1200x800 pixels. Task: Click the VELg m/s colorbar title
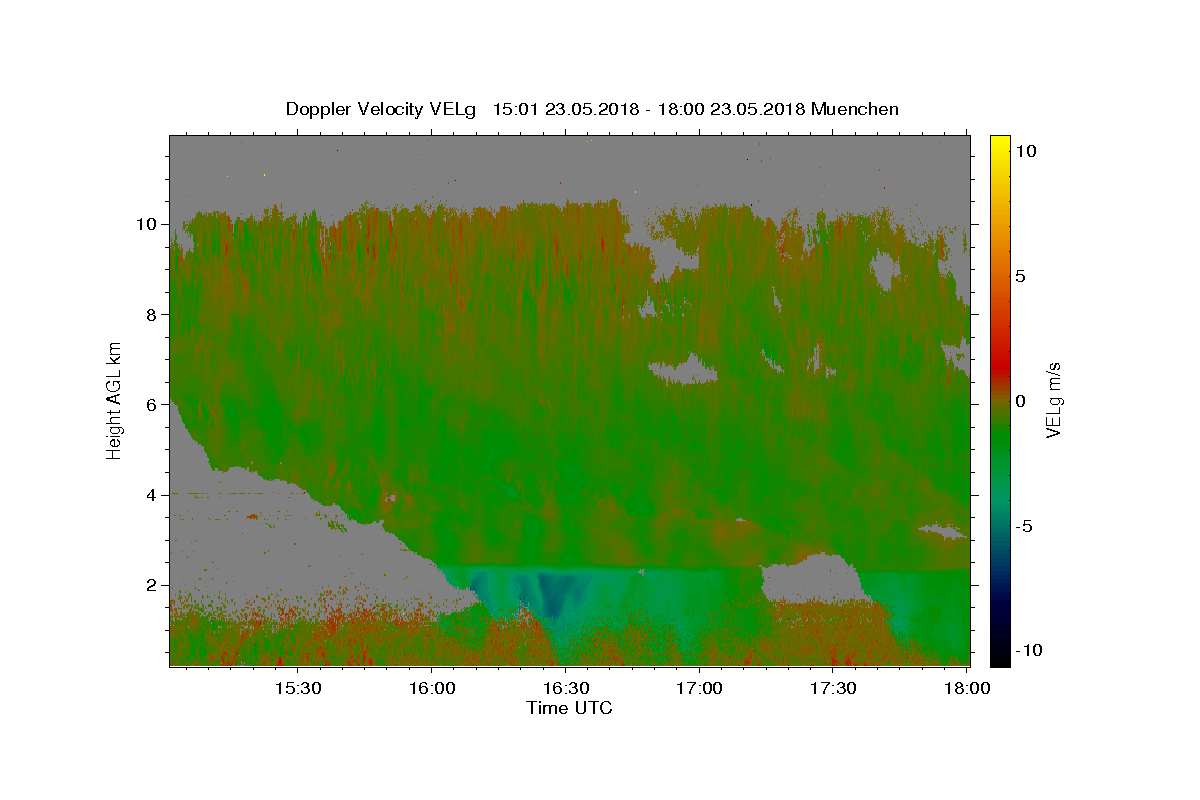[1055, 400]
